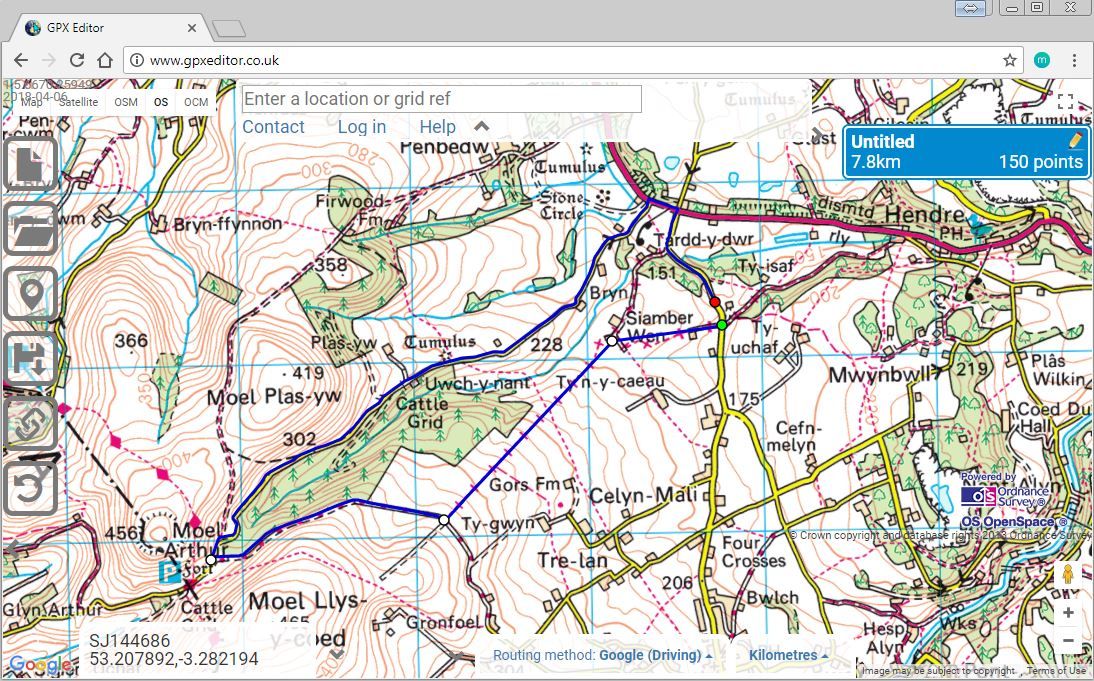The width and height of the screenshot is (1094, 681).
Task: Open the Help link
Action: point(437,127)
